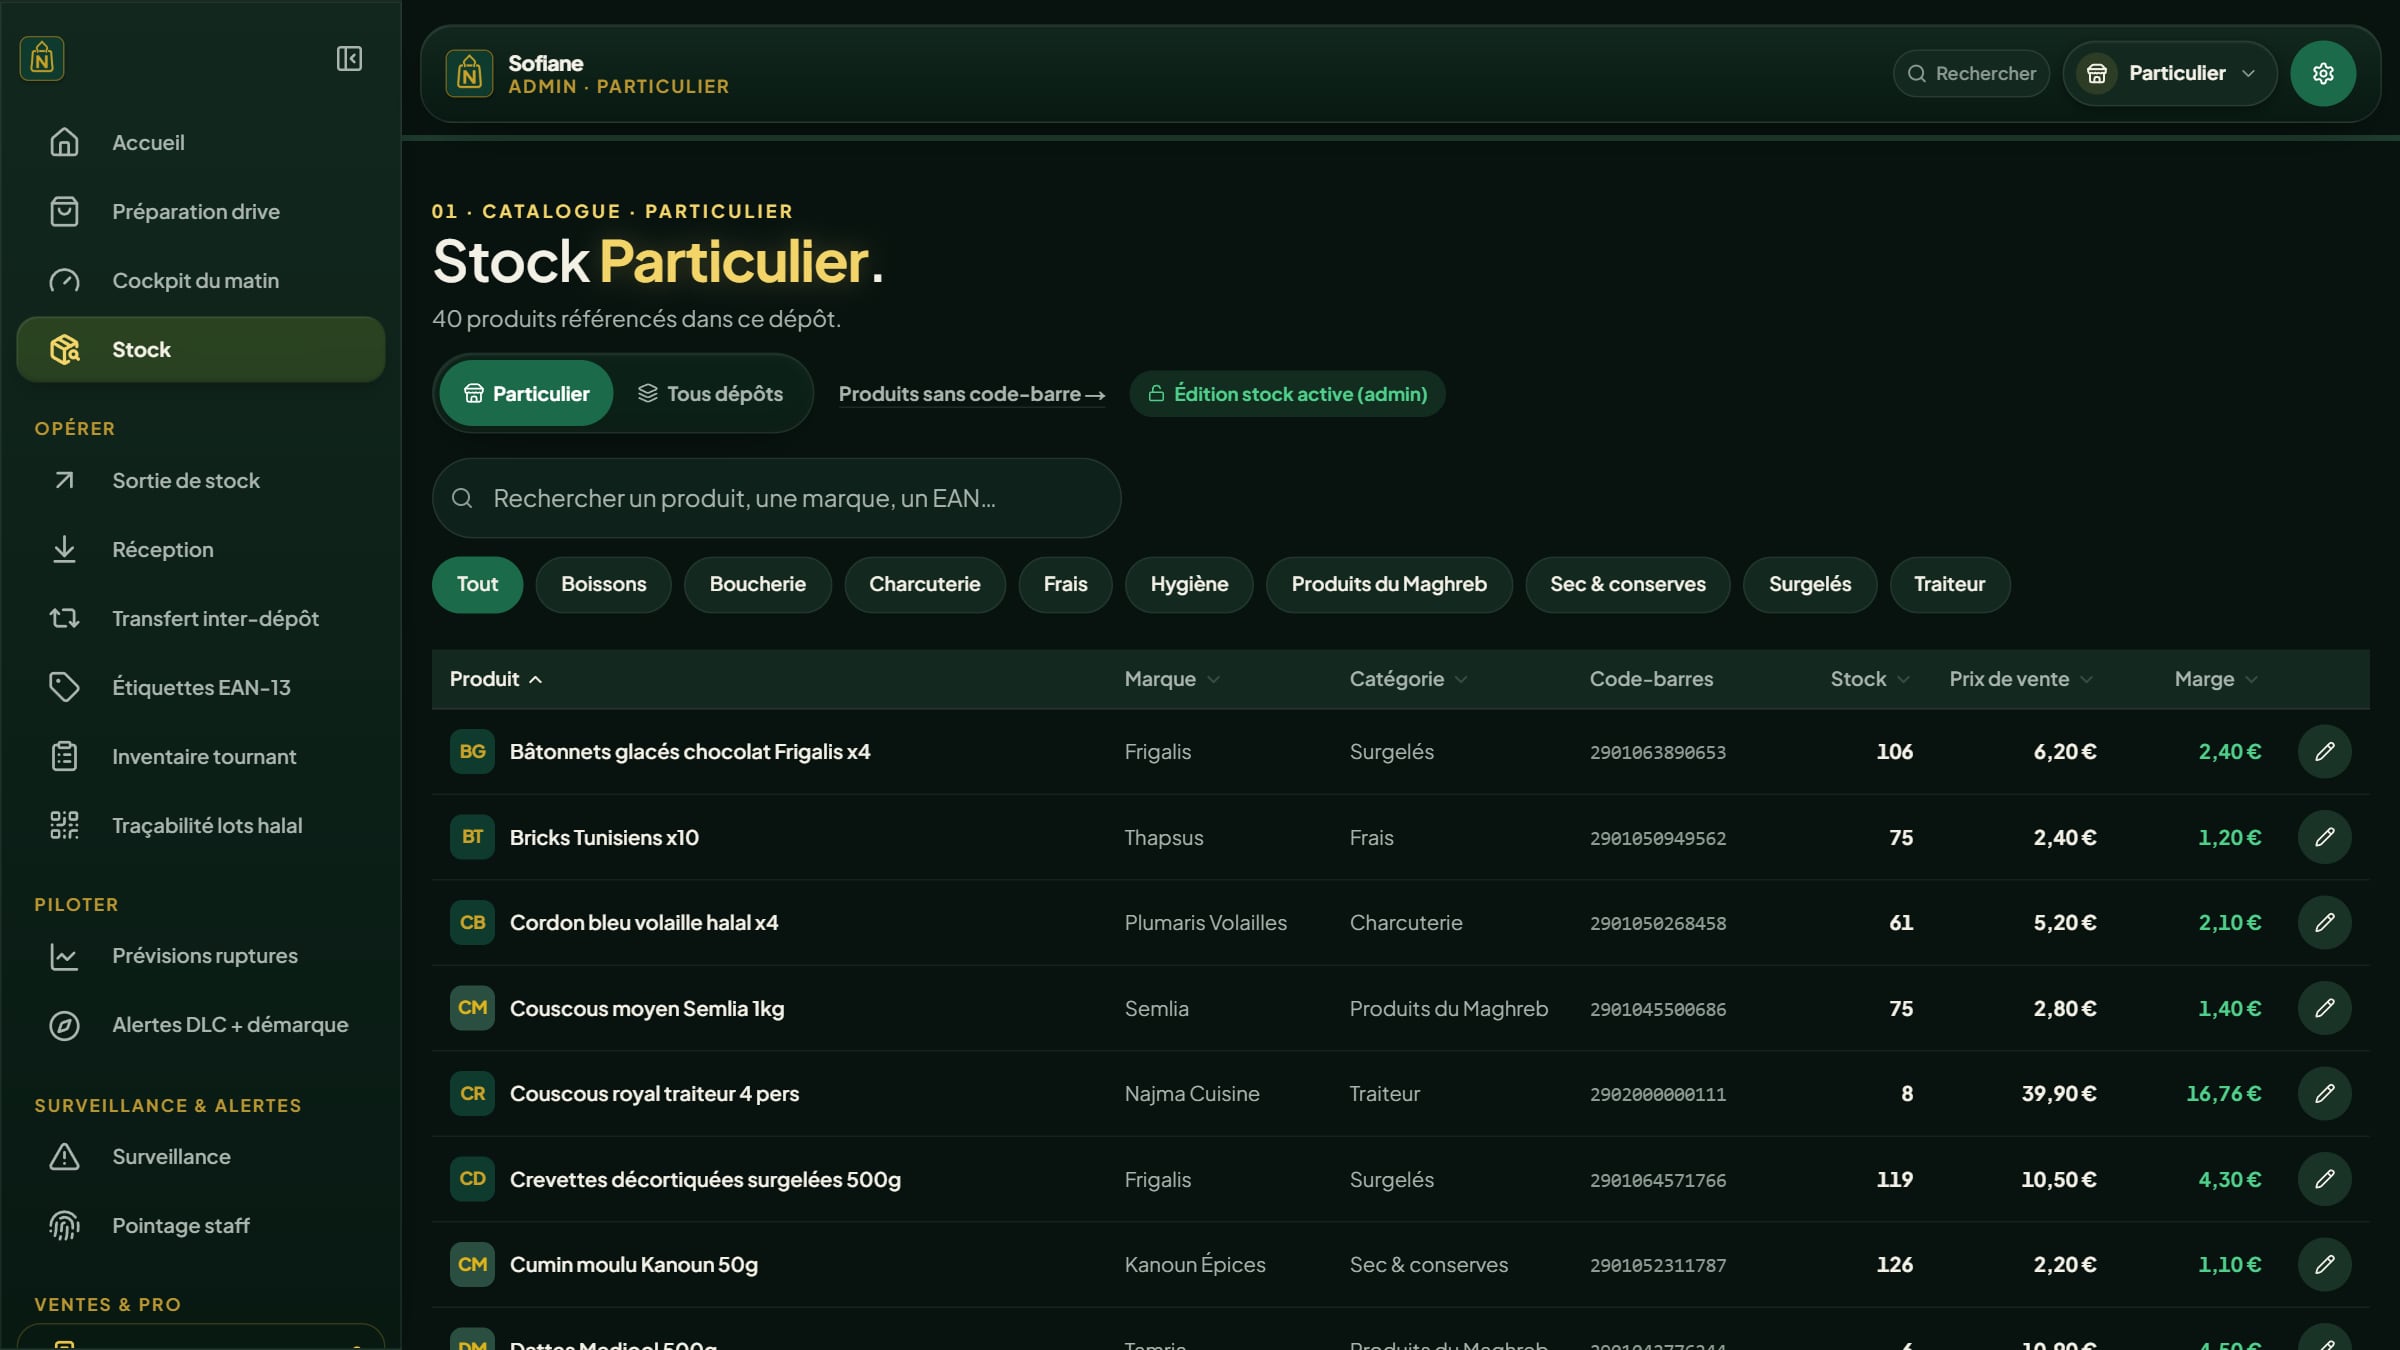The image size is (2400, 1350).
Task: Sort by Marge column
Action: tap(2216, 679)
